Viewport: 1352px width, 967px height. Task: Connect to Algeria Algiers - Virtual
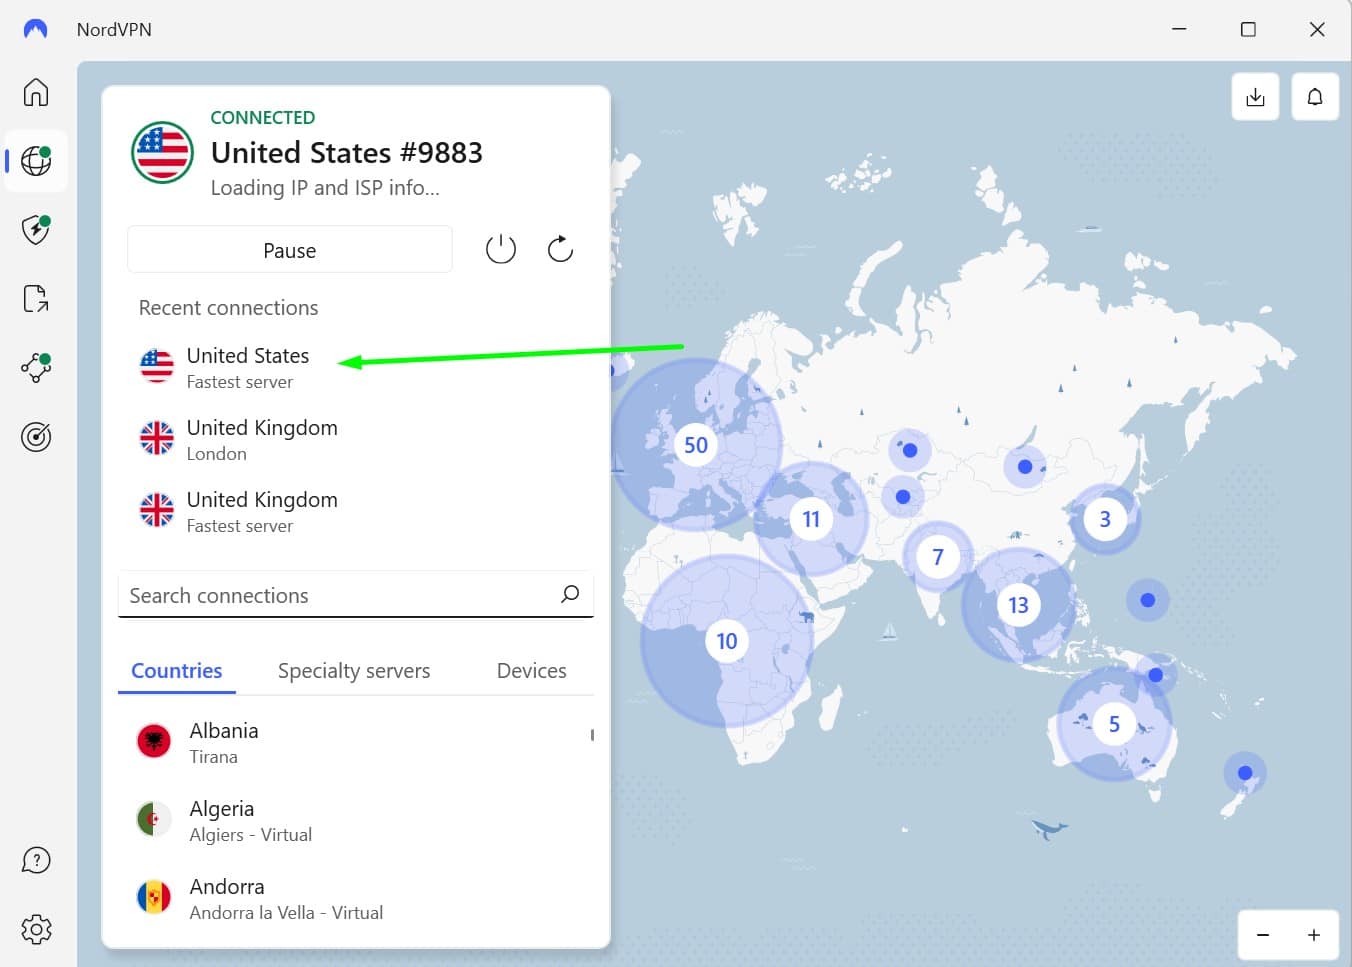tap(356, 820)
